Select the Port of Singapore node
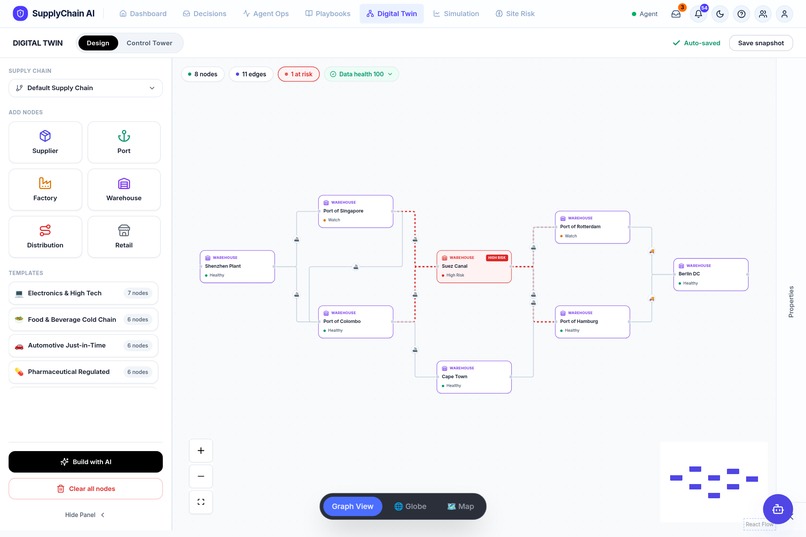This screenshot has width=806, height=537. tap(356, 211)
